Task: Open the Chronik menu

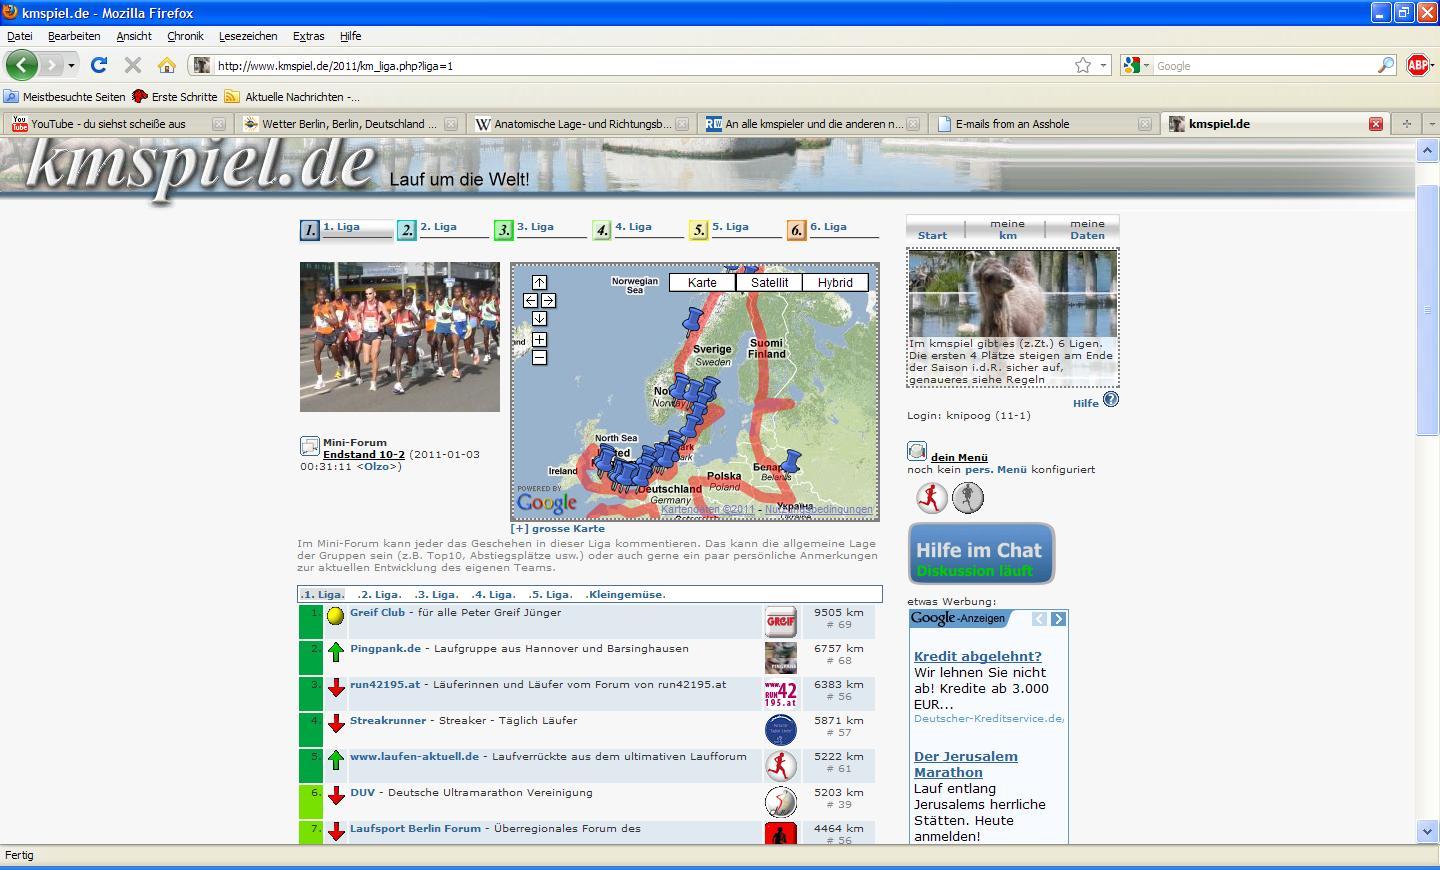Action: pyautogui.click(x=185, y=36)
